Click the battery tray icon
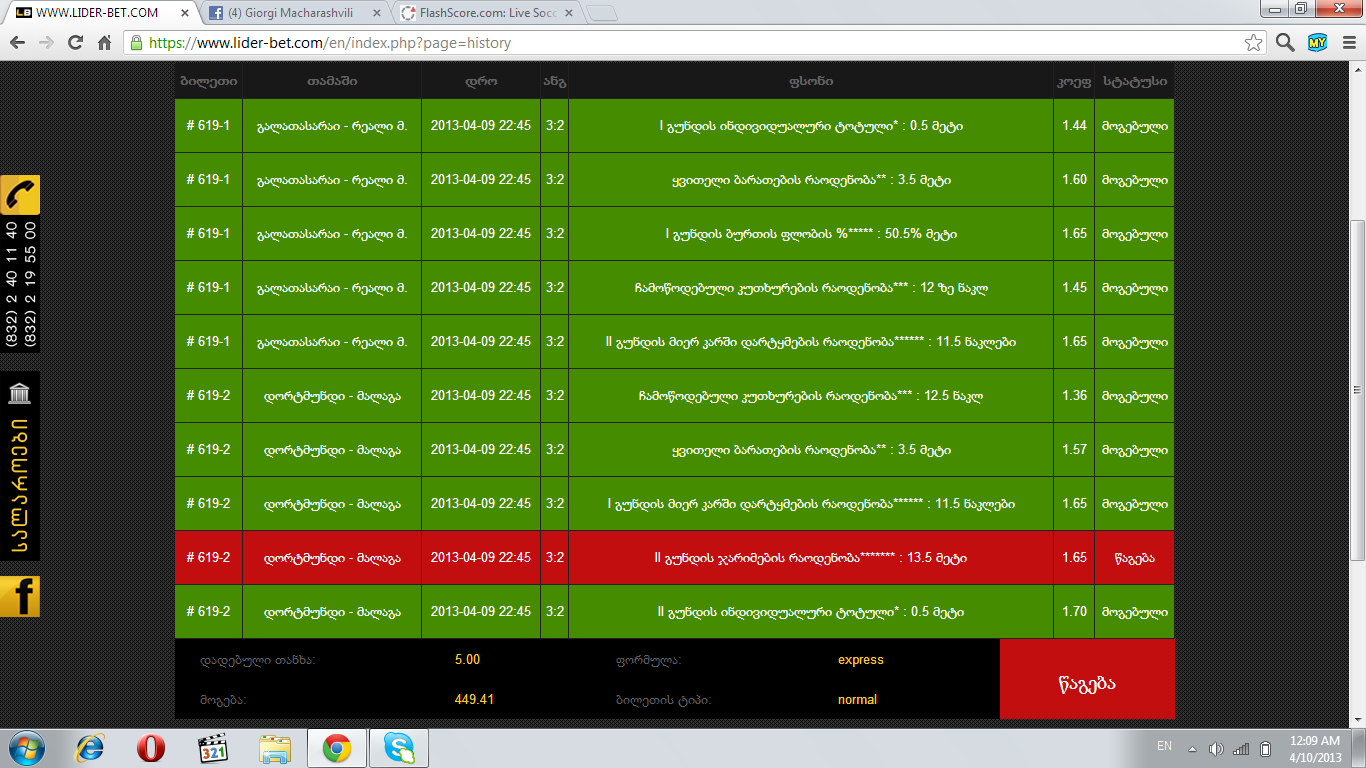 point(1265,749)
